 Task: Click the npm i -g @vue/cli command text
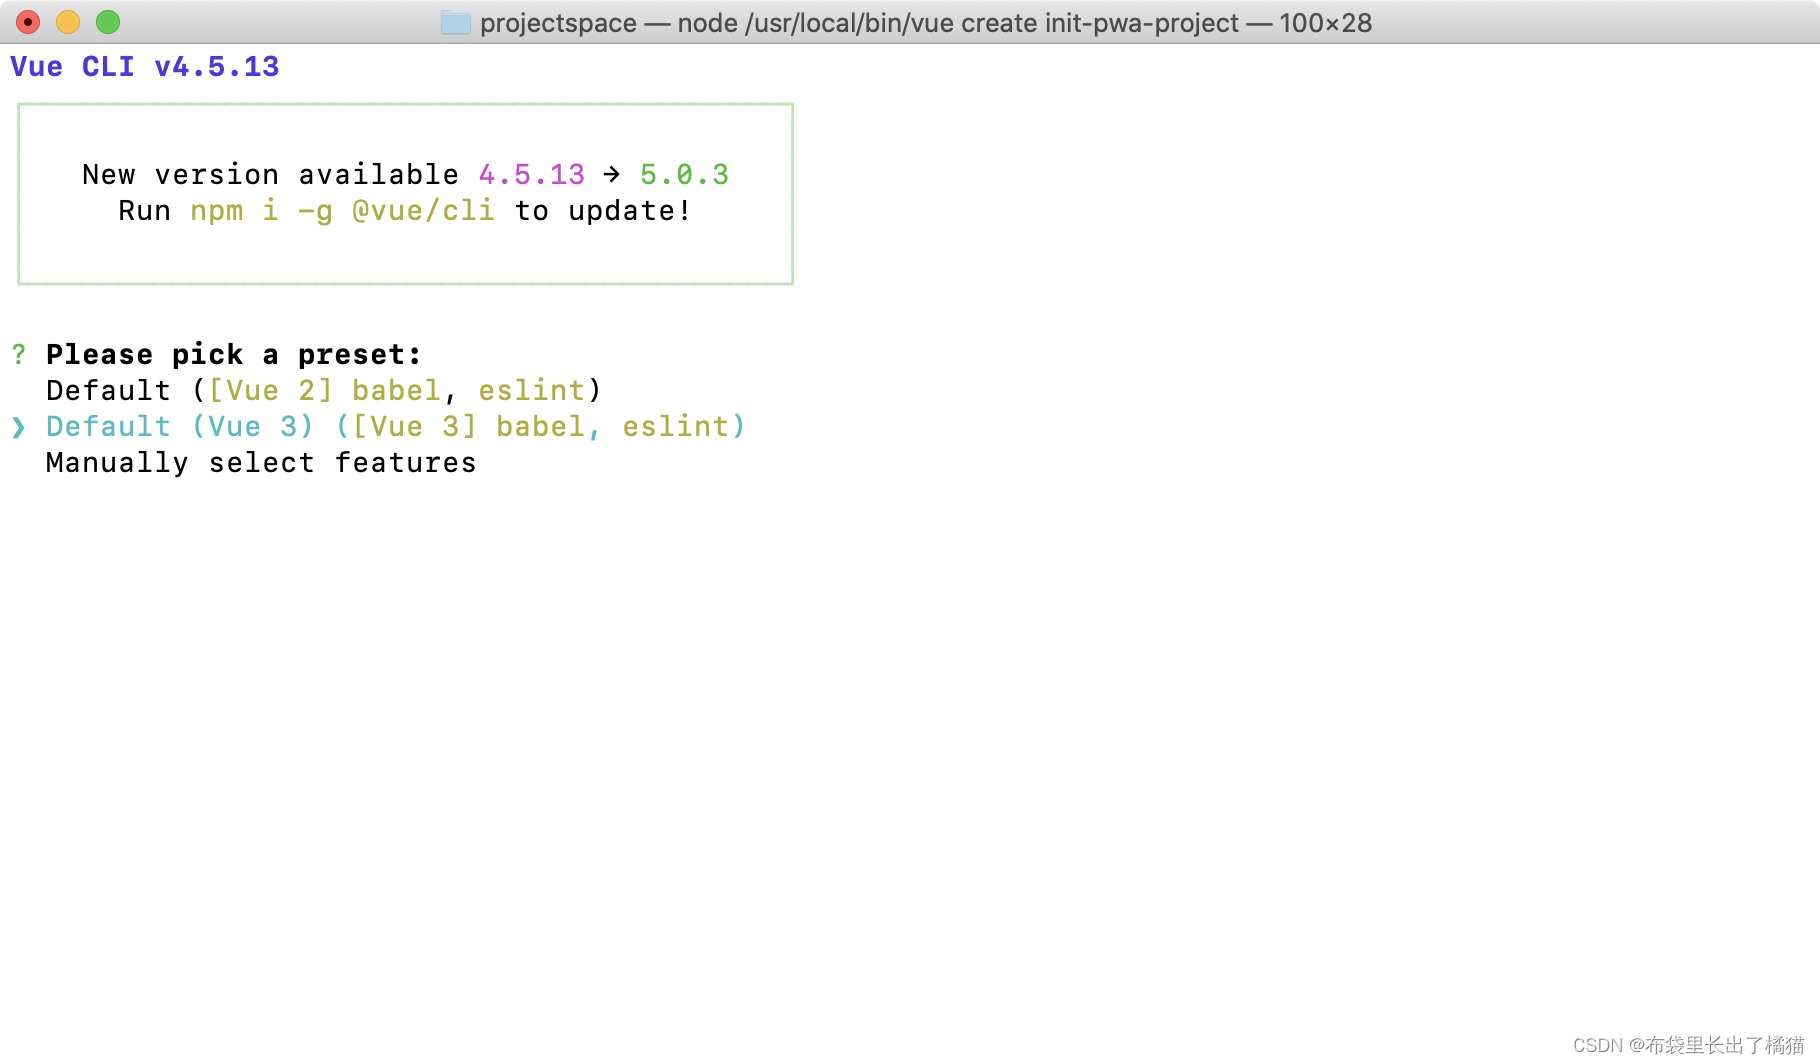(x=342, y=211)
